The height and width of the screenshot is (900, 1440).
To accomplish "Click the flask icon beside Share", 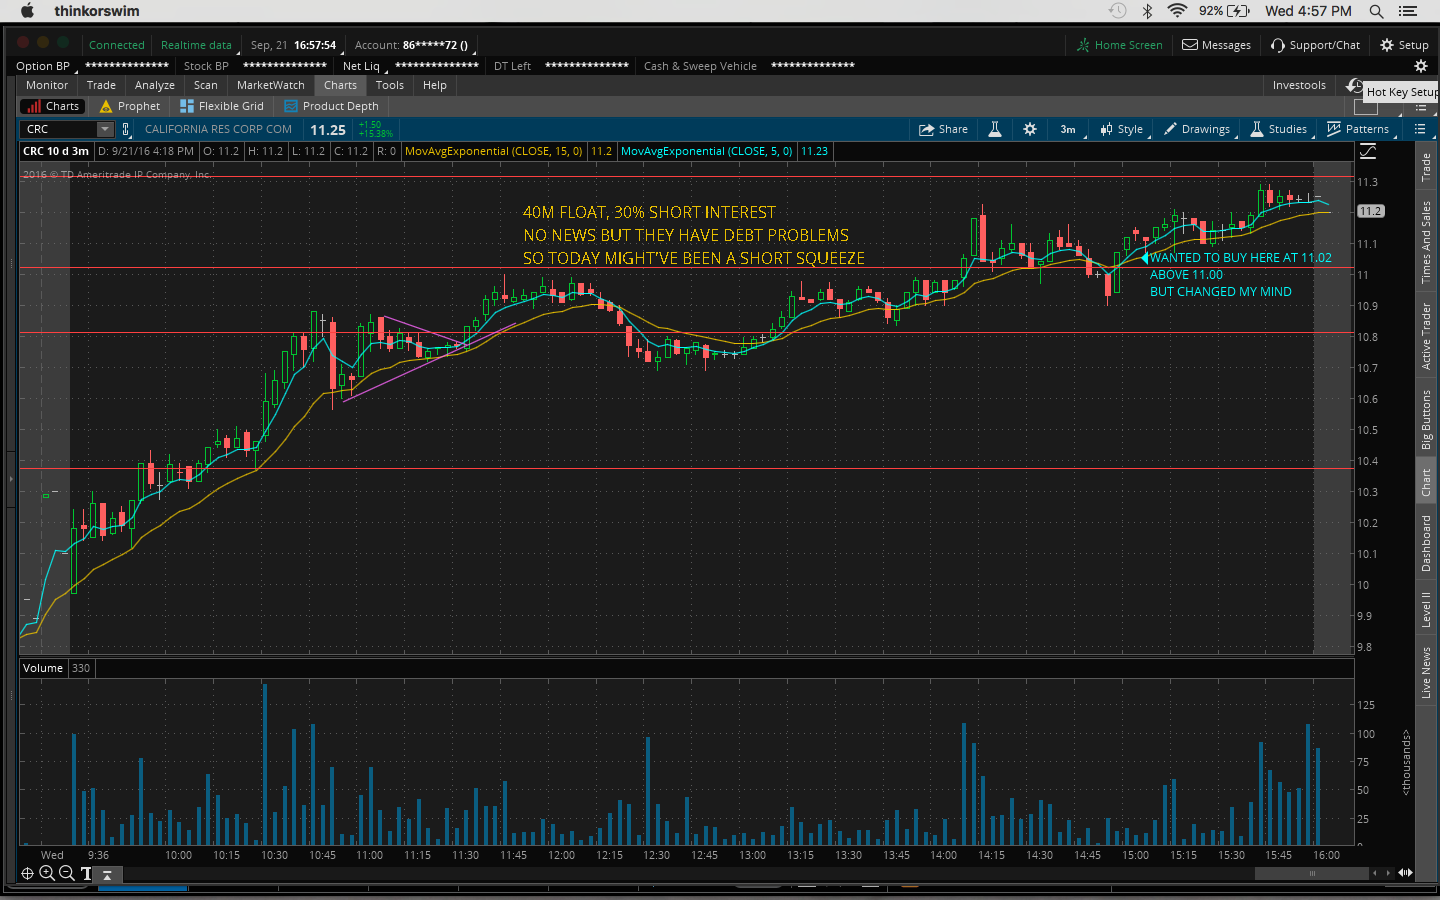I will click(995, 129).
